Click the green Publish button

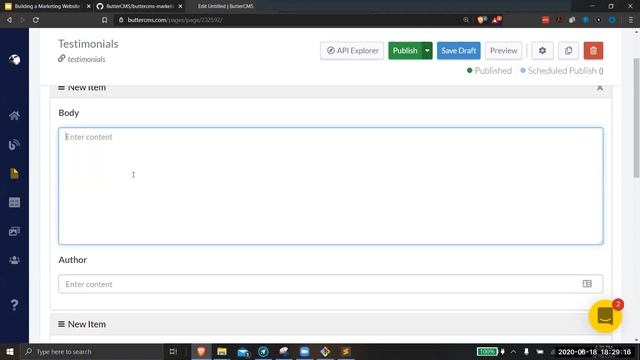(x=405, y=51)
